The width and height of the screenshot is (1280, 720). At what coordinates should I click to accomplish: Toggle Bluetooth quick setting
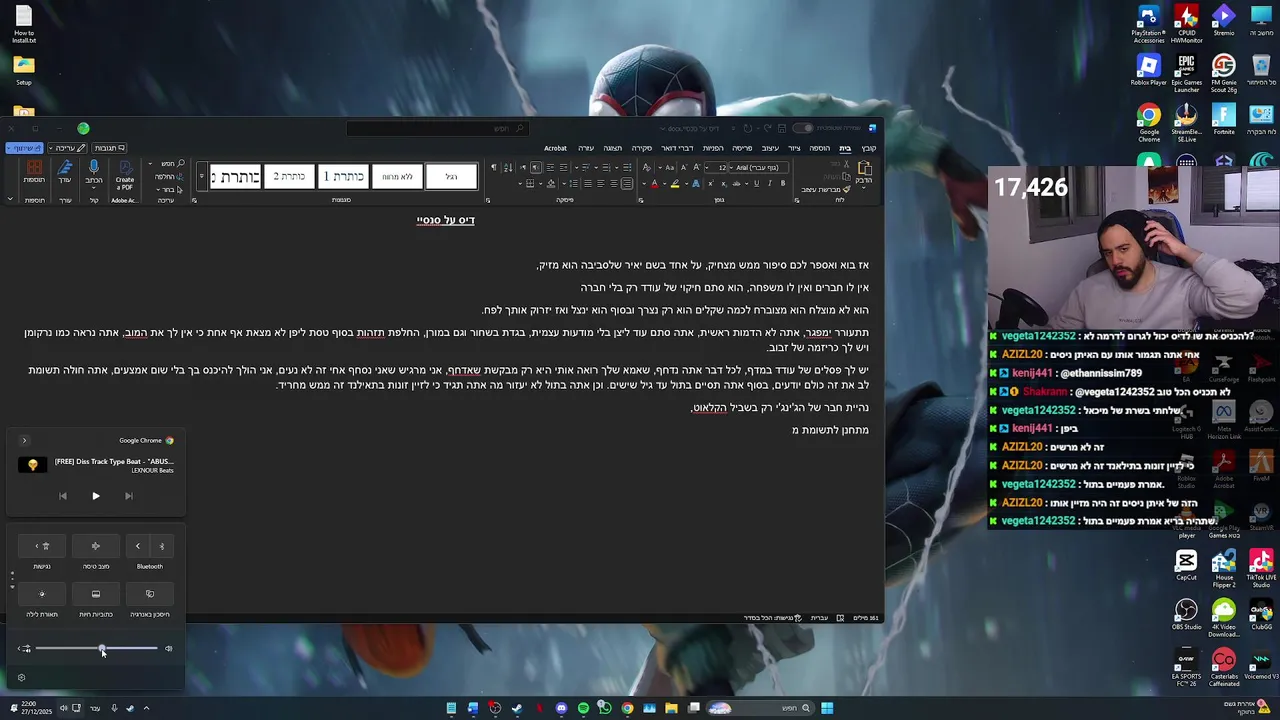162,546
